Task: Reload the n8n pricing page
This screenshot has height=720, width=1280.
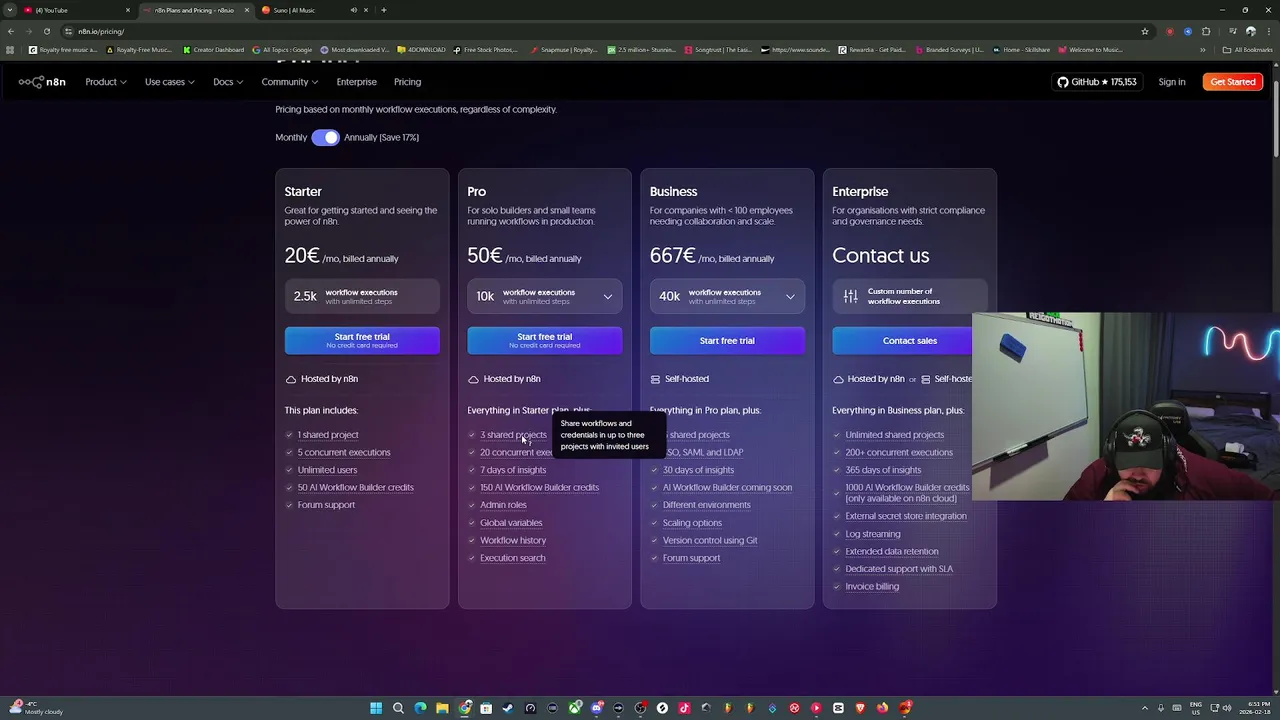Action: point(46,31)
